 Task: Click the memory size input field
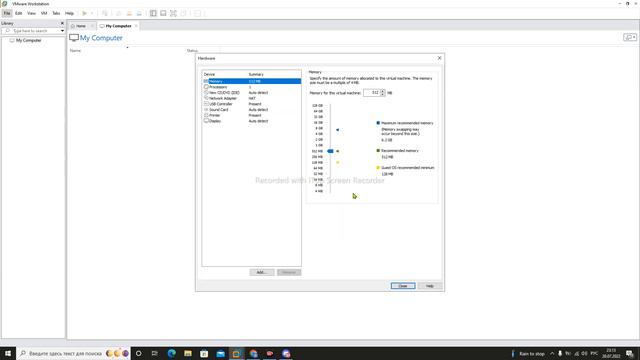point(372,93)
